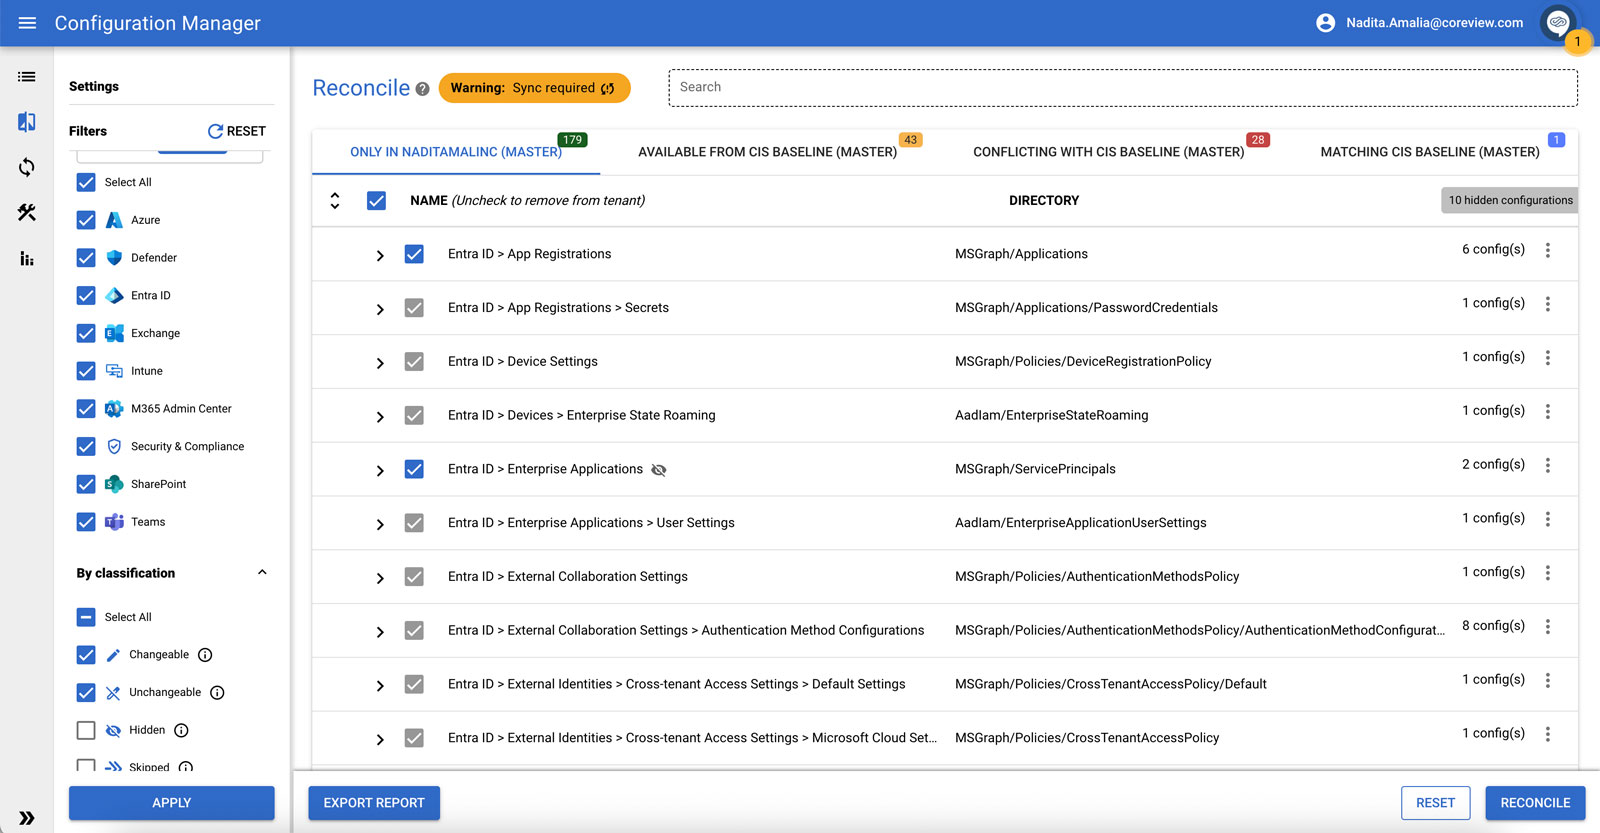Uncheck the Intune filter checkbox
This screenshot has width=1600, height=833.
tap(86, 371)
